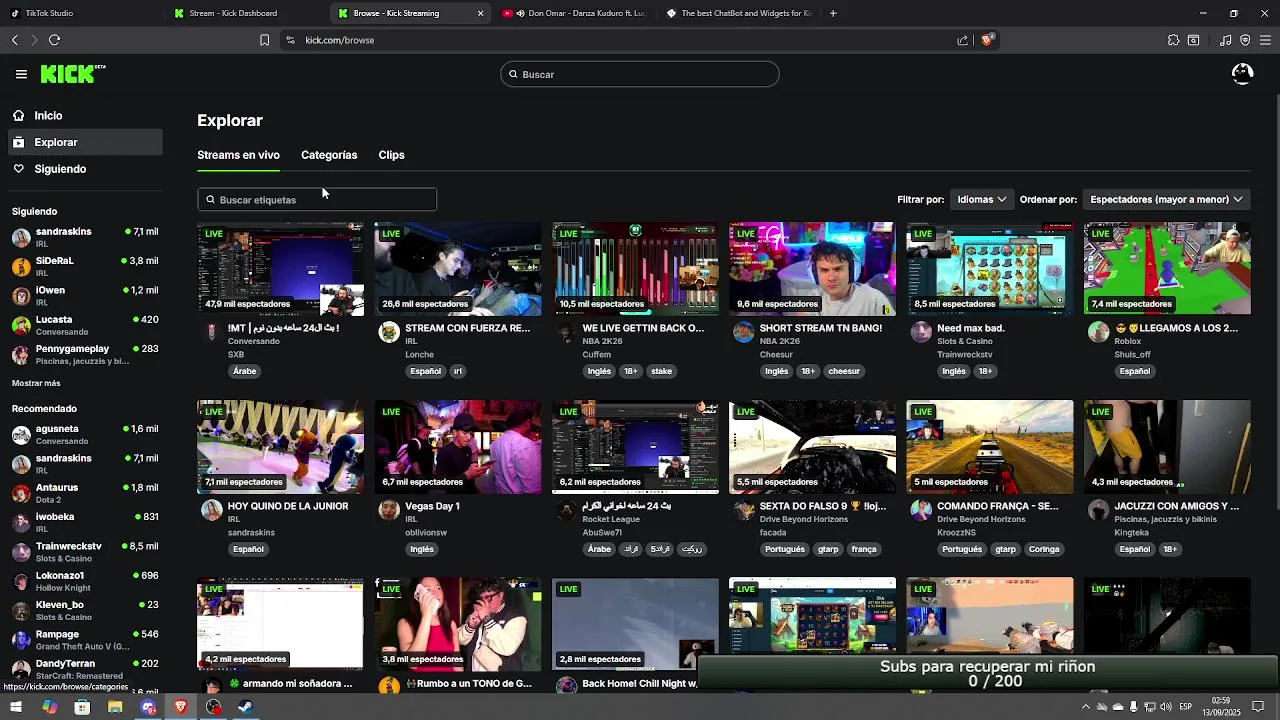This screenshot has width=1280, height=720.
Task: Open the Windows Start menu
Action: click(x=16, y=707)
